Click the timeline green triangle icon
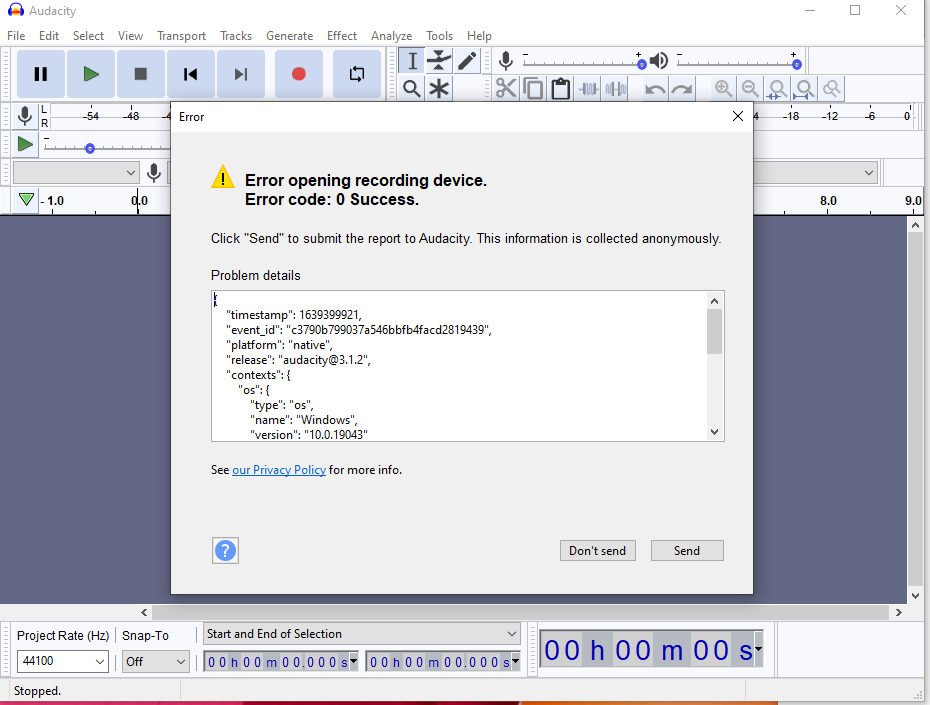This screenshot has width=930, height=705. 26,199
